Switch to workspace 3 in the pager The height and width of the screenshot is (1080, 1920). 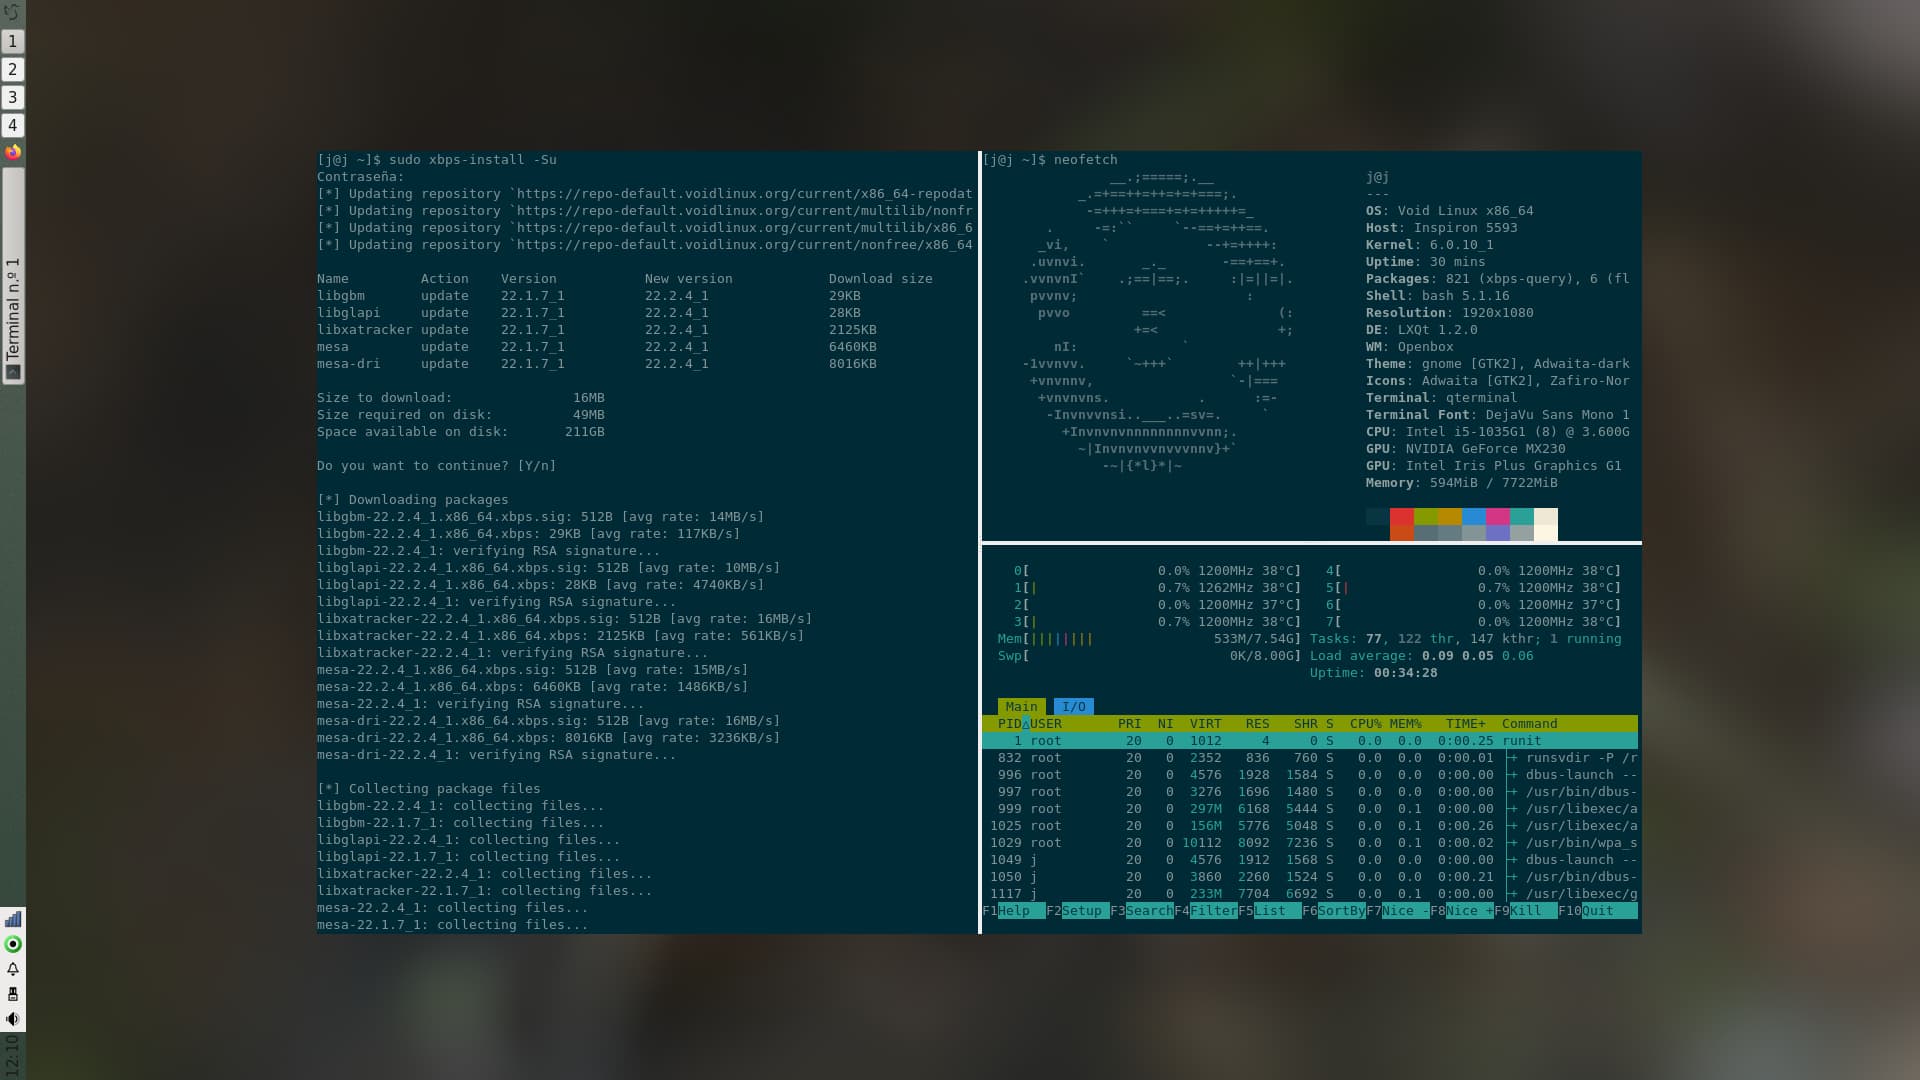(13, 97)
